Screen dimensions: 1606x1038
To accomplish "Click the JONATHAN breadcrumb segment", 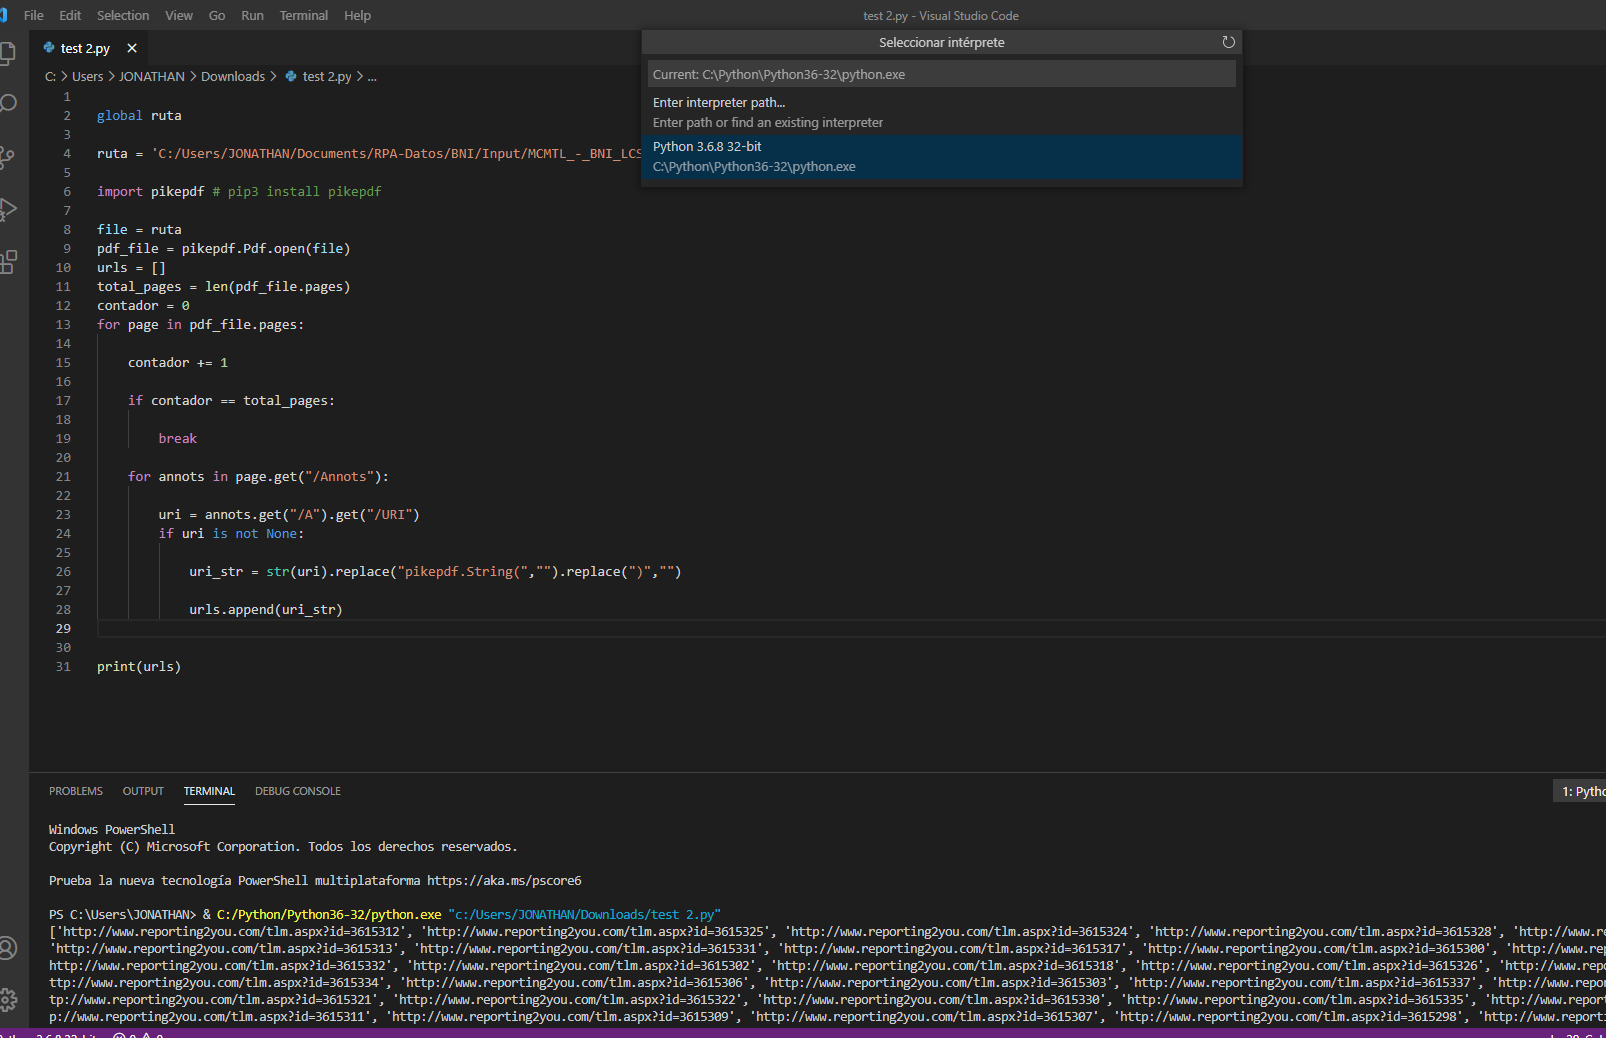I will [152, 77].
